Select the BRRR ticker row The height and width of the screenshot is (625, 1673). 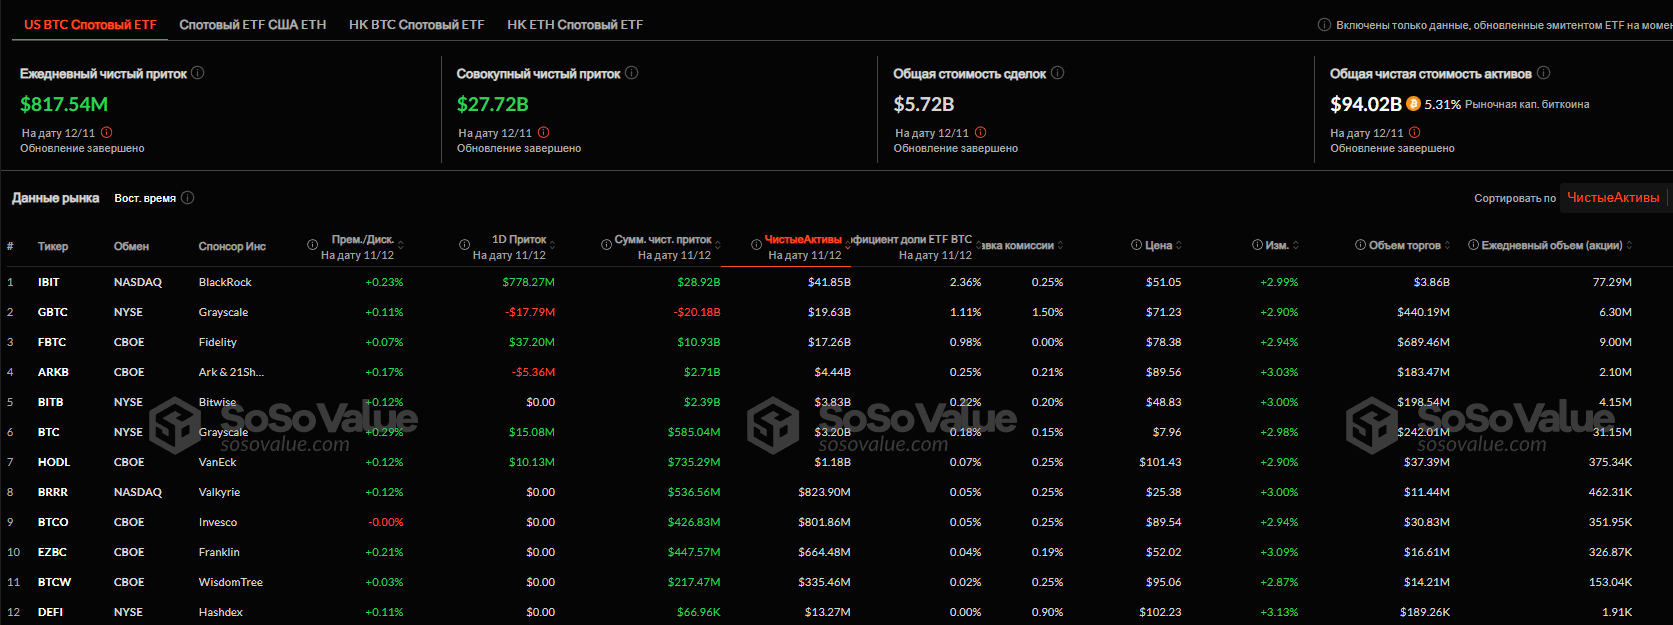pos(836,492)
